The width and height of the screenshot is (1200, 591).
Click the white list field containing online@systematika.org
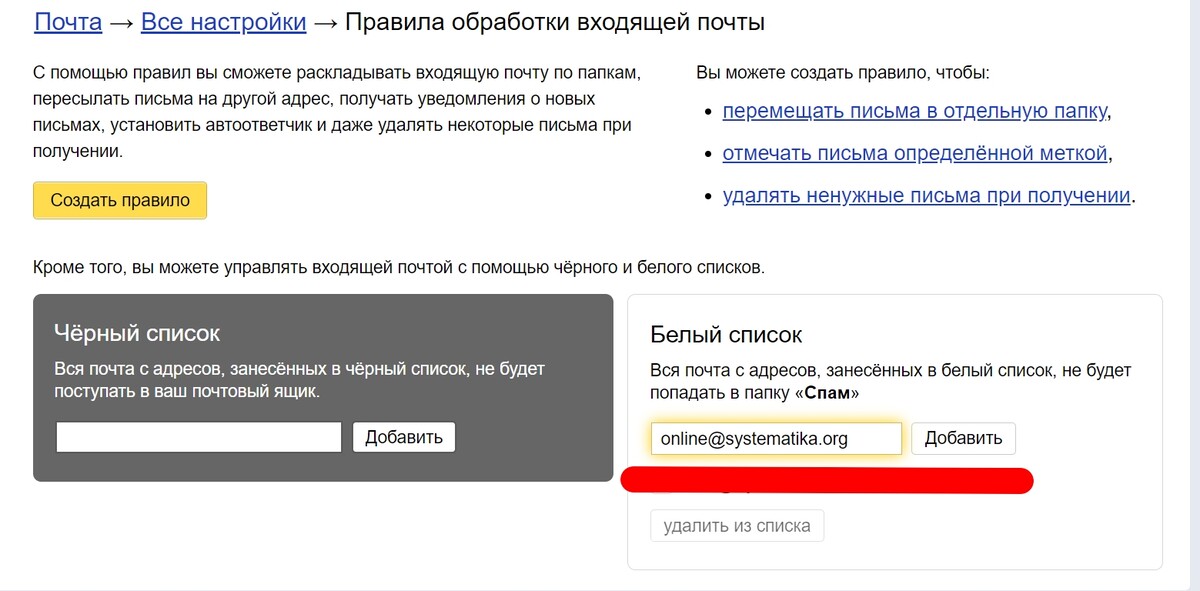[x=775, y=438]
